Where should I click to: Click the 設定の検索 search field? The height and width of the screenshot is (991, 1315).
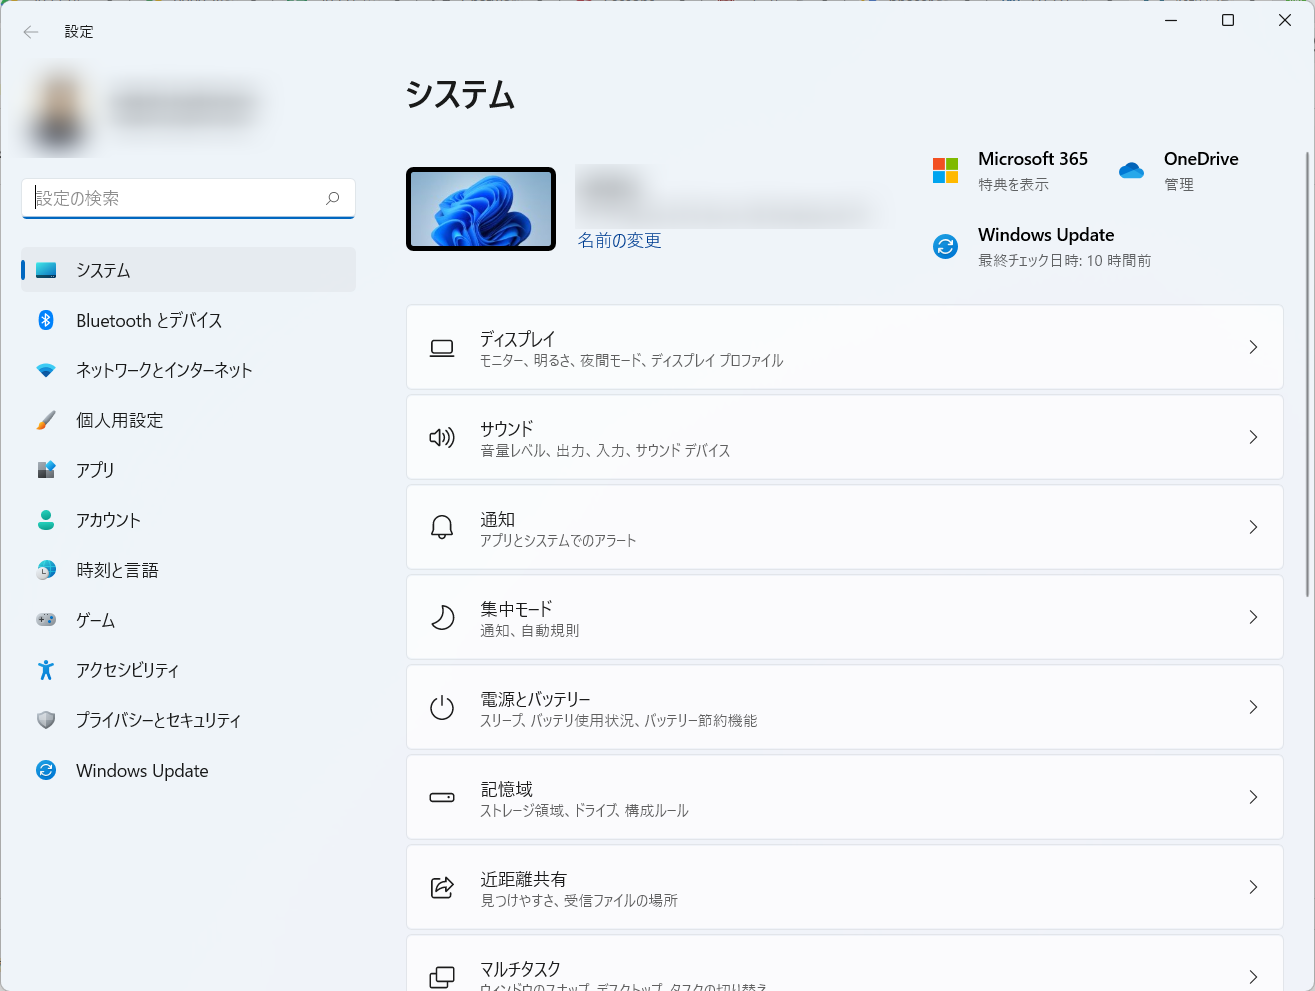(178, 198)
